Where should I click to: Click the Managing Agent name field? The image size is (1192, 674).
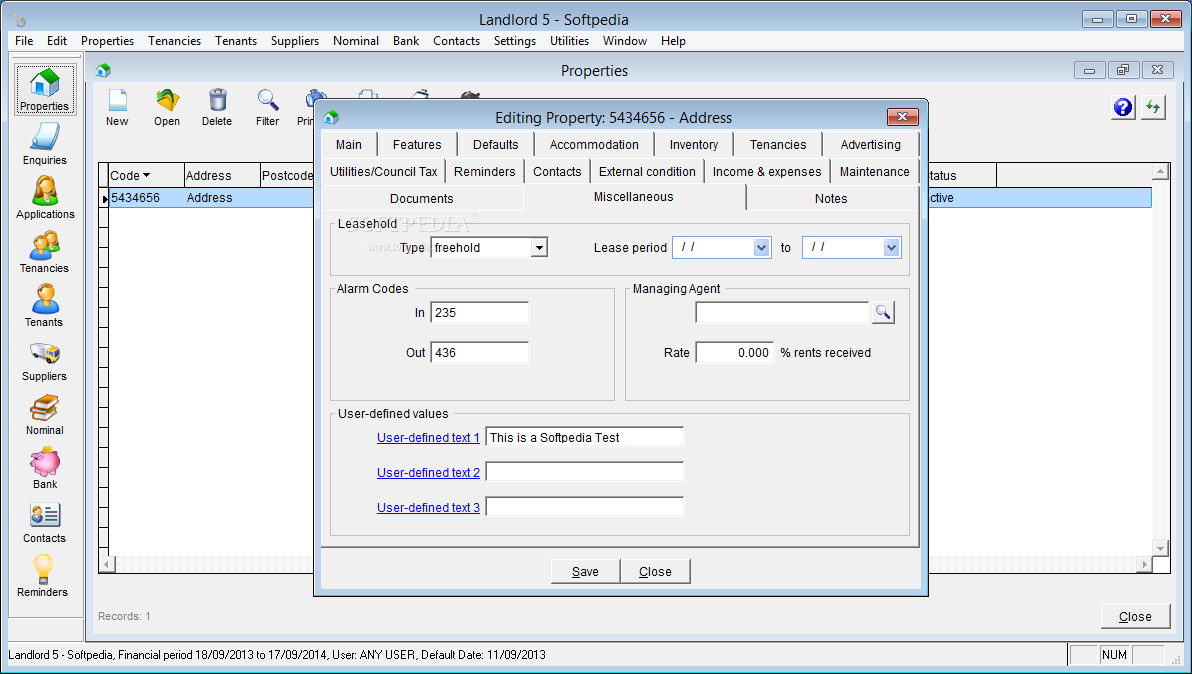(782, 312)
